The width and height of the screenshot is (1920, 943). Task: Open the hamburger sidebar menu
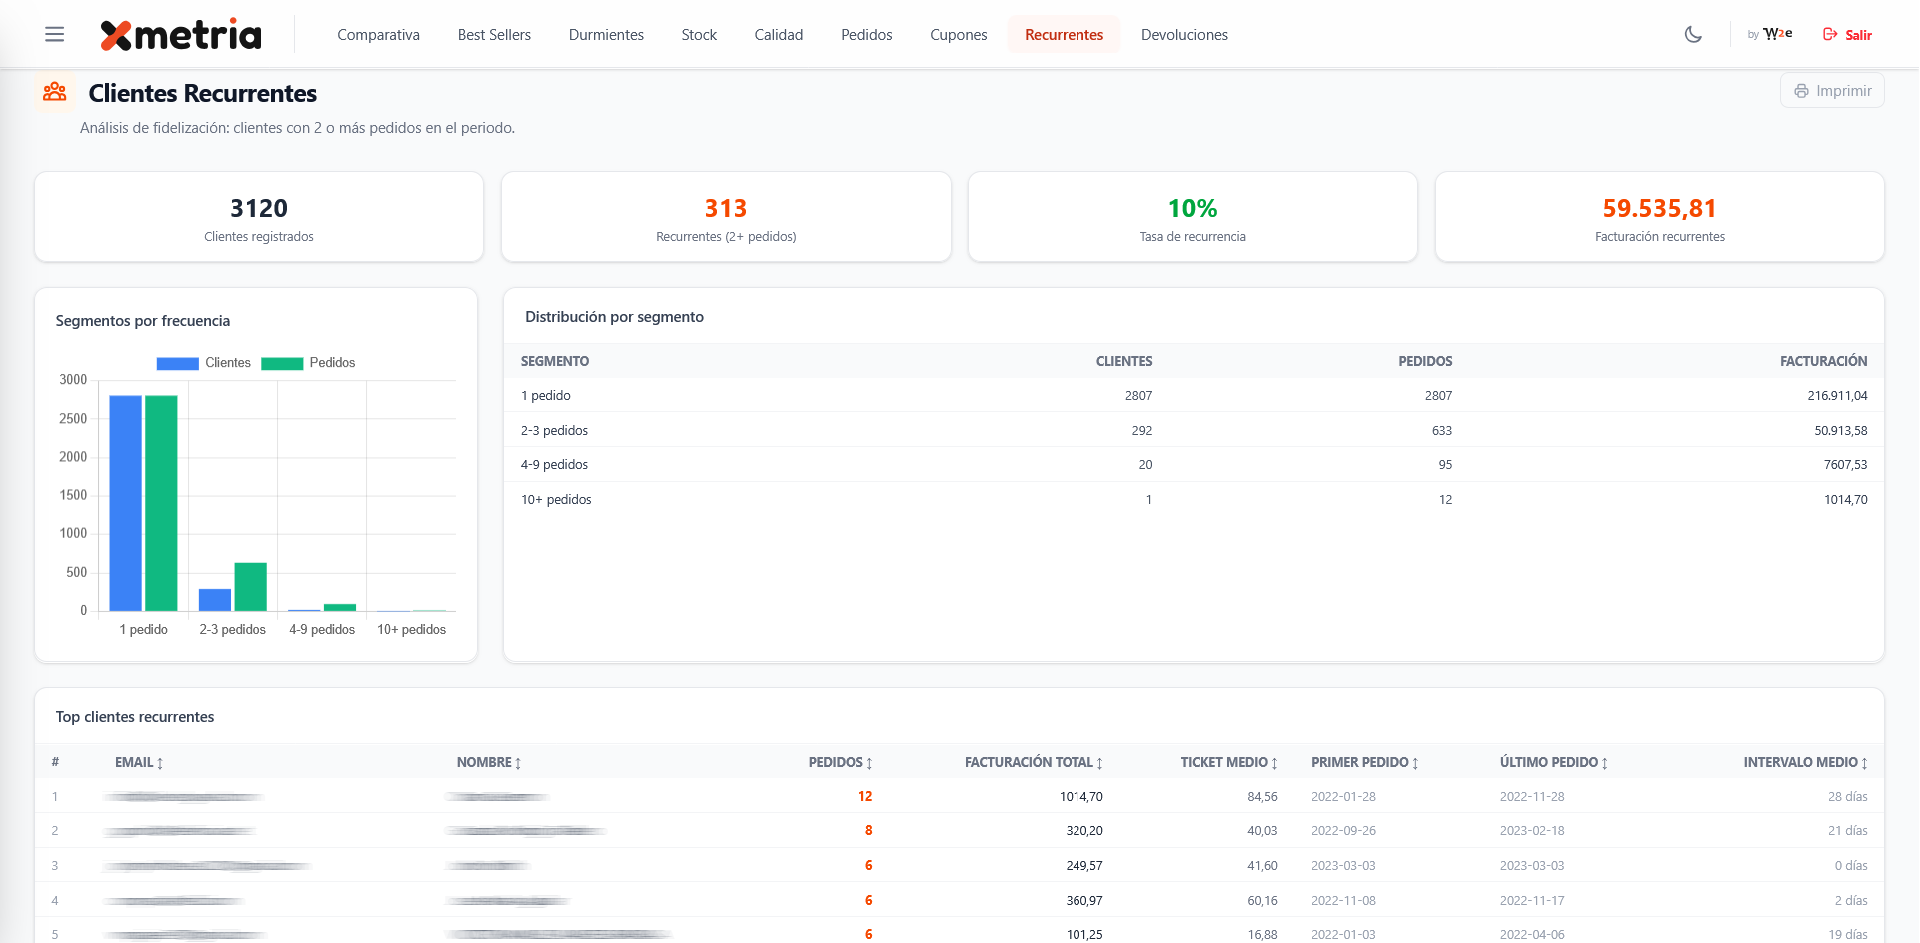coord(55,35)
